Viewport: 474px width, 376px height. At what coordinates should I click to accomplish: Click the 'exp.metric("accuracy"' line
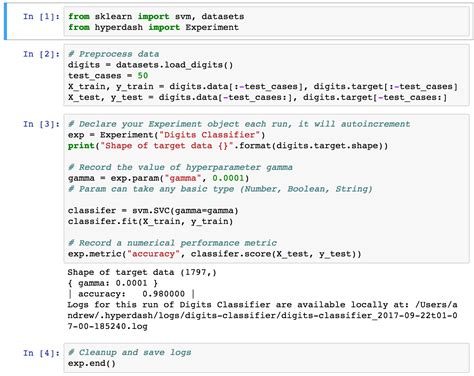click(215, 254)
